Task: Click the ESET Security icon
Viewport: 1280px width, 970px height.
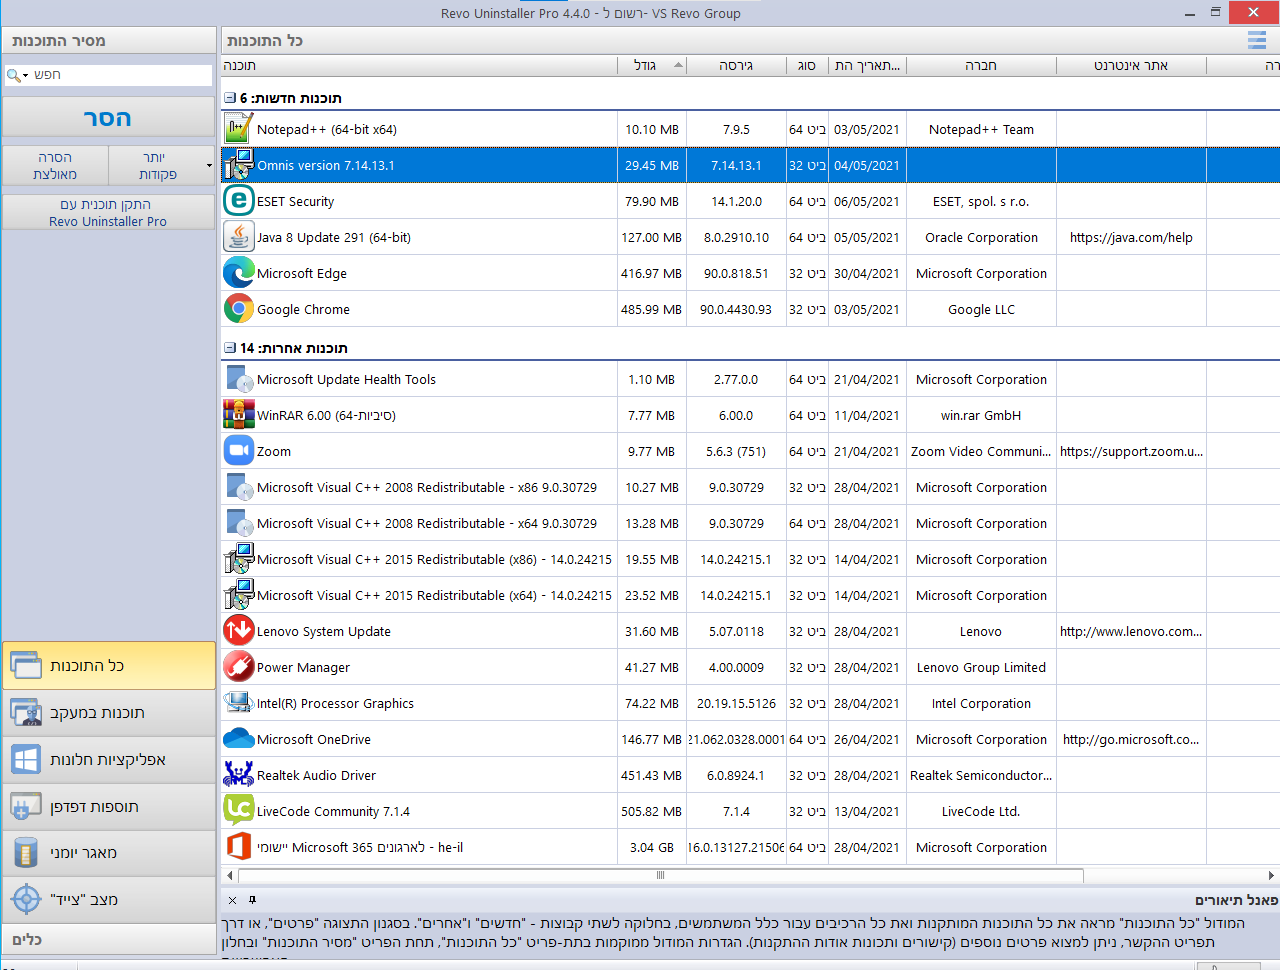Action: point(238,201)
